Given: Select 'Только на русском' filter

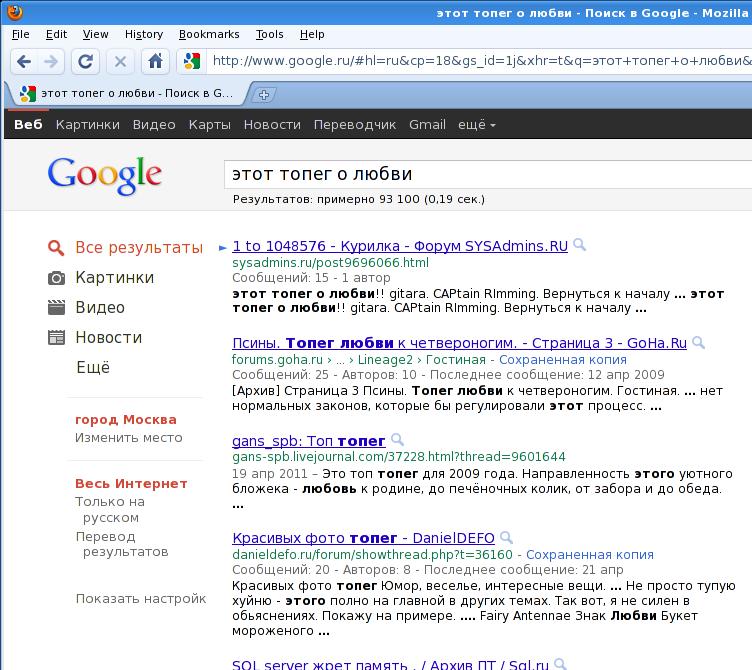Looking at the screenshot, I should coord(110,509).
